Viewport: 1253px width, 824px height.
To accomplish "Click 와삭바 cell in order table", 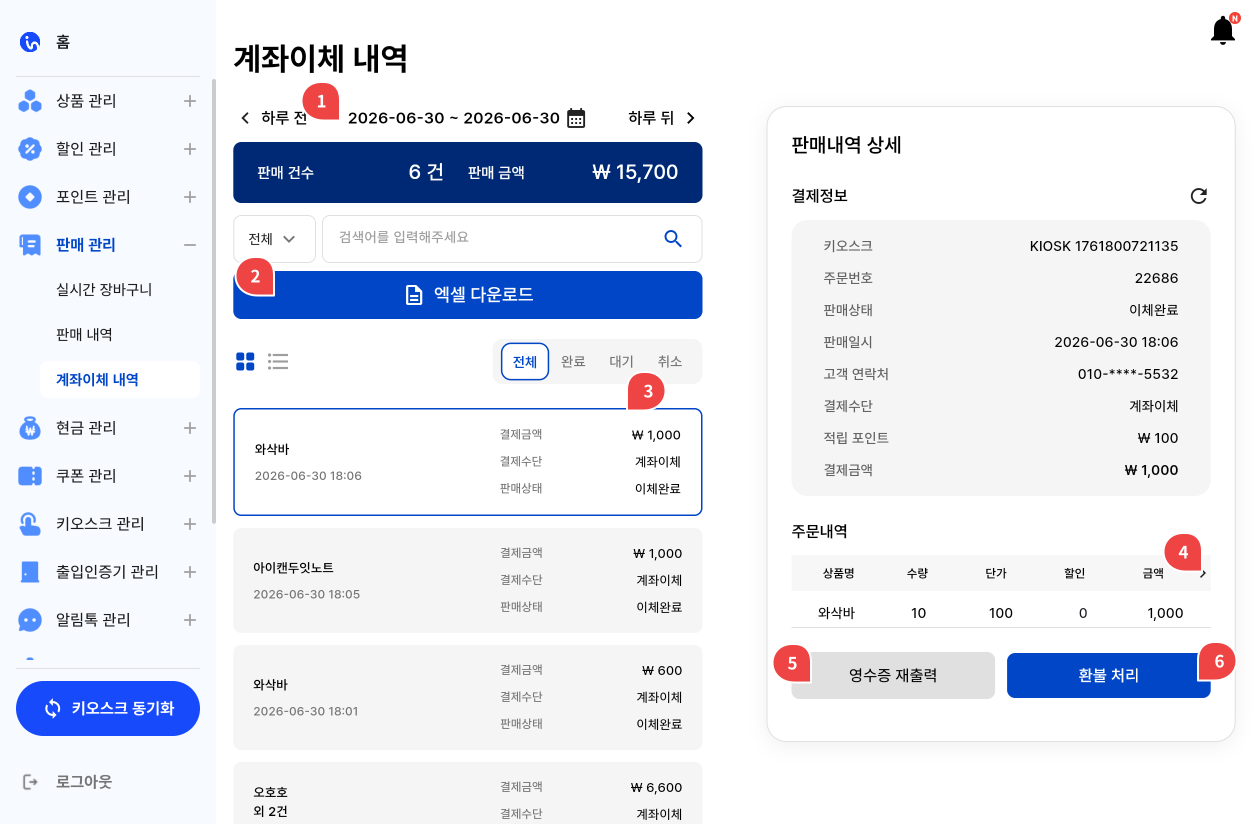I will (836, 613).
